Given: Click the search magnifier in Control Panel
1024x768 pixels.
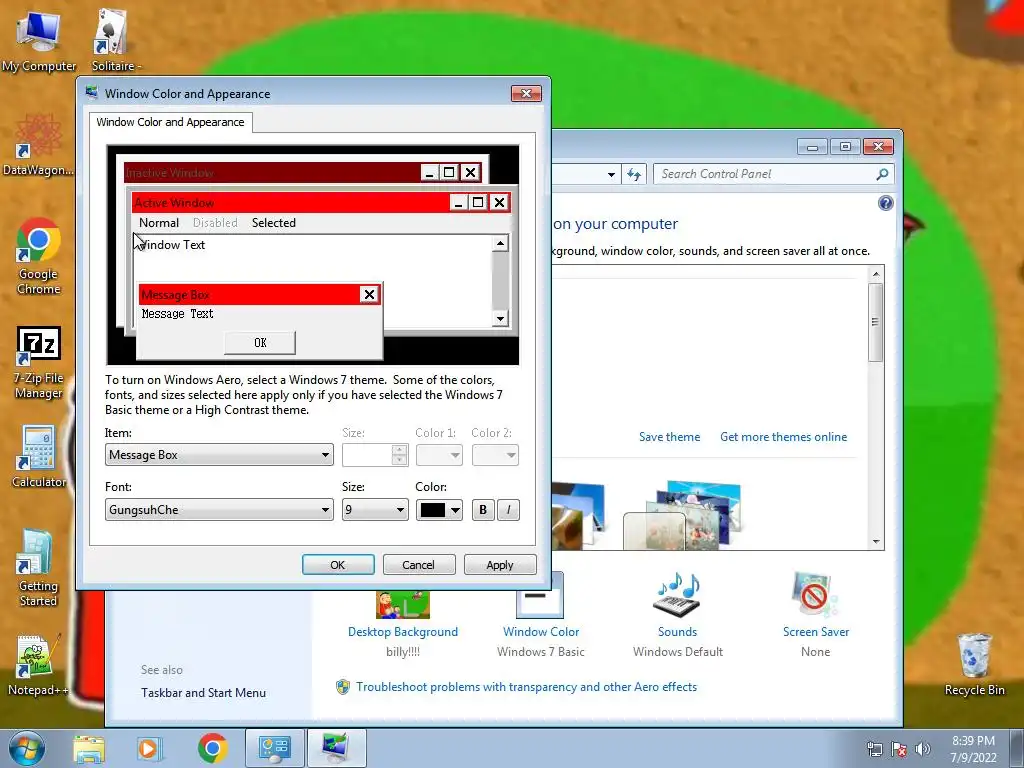Looking at the screenshot, I should tap(882, 174).
